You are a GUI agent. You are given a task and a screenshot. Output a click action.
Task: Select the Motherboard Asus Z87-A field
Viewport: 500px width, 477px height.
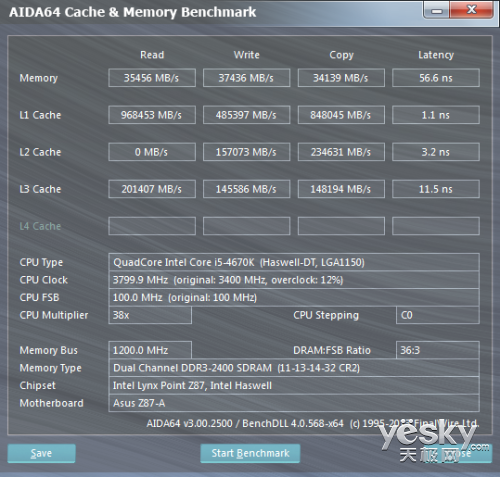294,403
